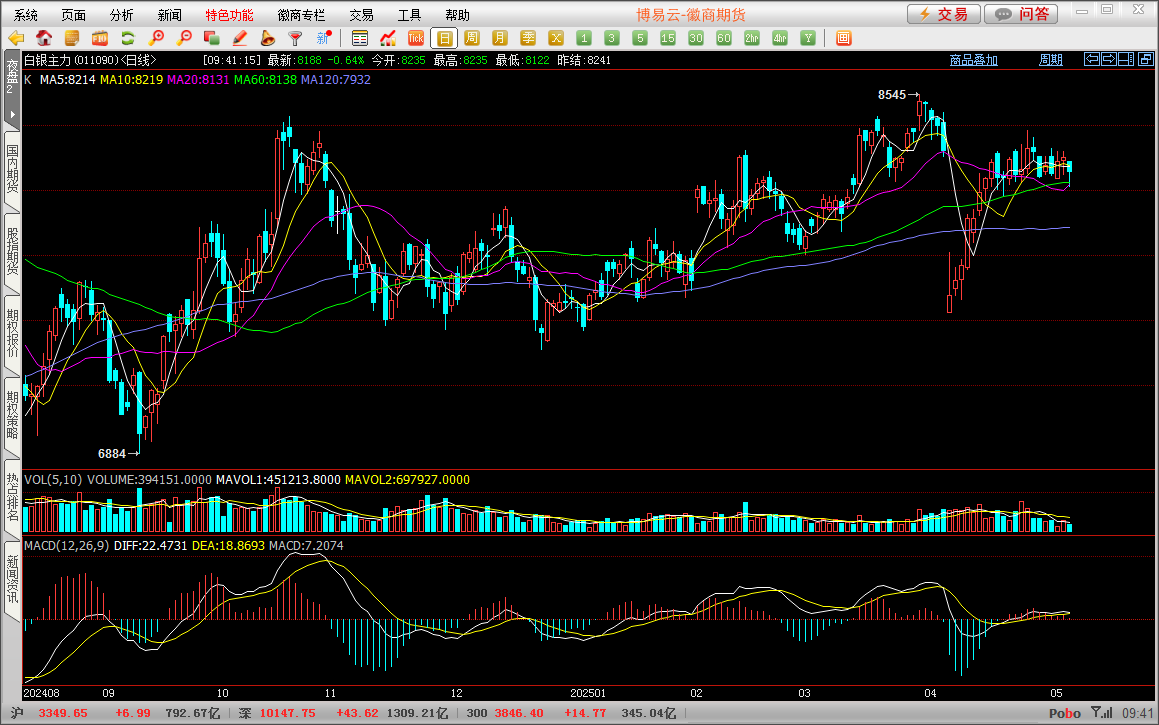Open the price alert bell icon
This screenshot has height=725, width=1159.
tap(268, 38)
